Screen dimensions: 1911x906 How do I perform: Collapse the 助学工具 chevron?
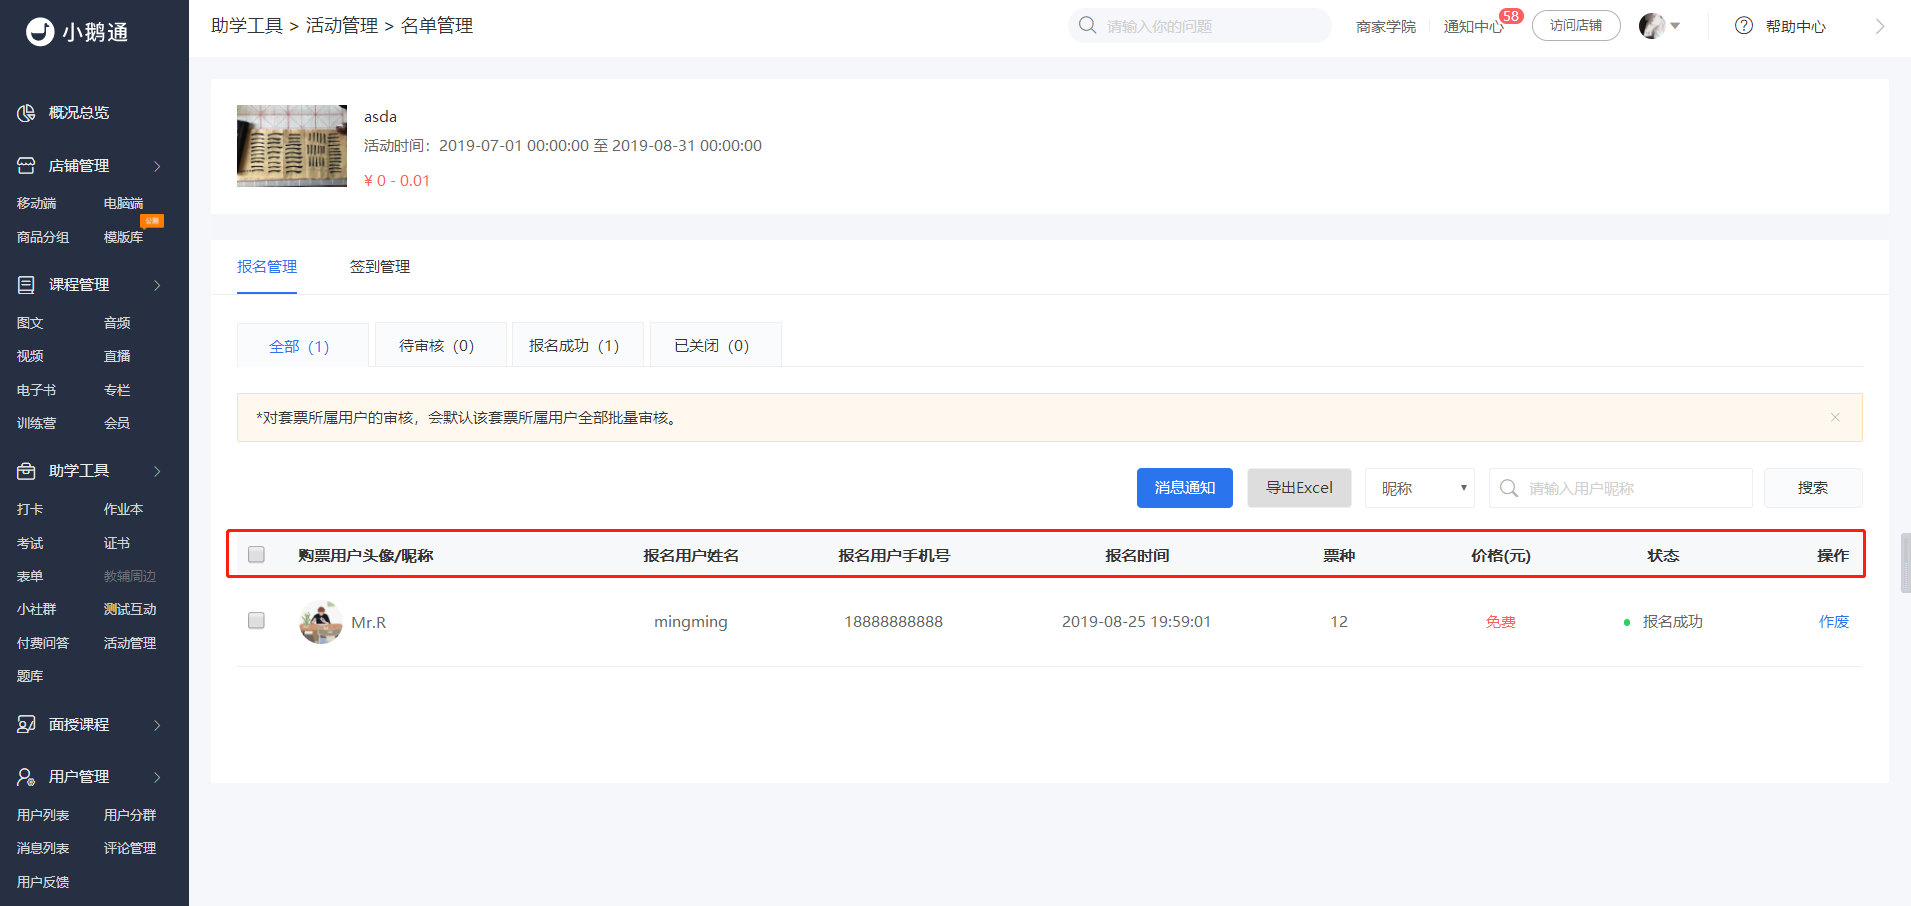click(157, 471)
